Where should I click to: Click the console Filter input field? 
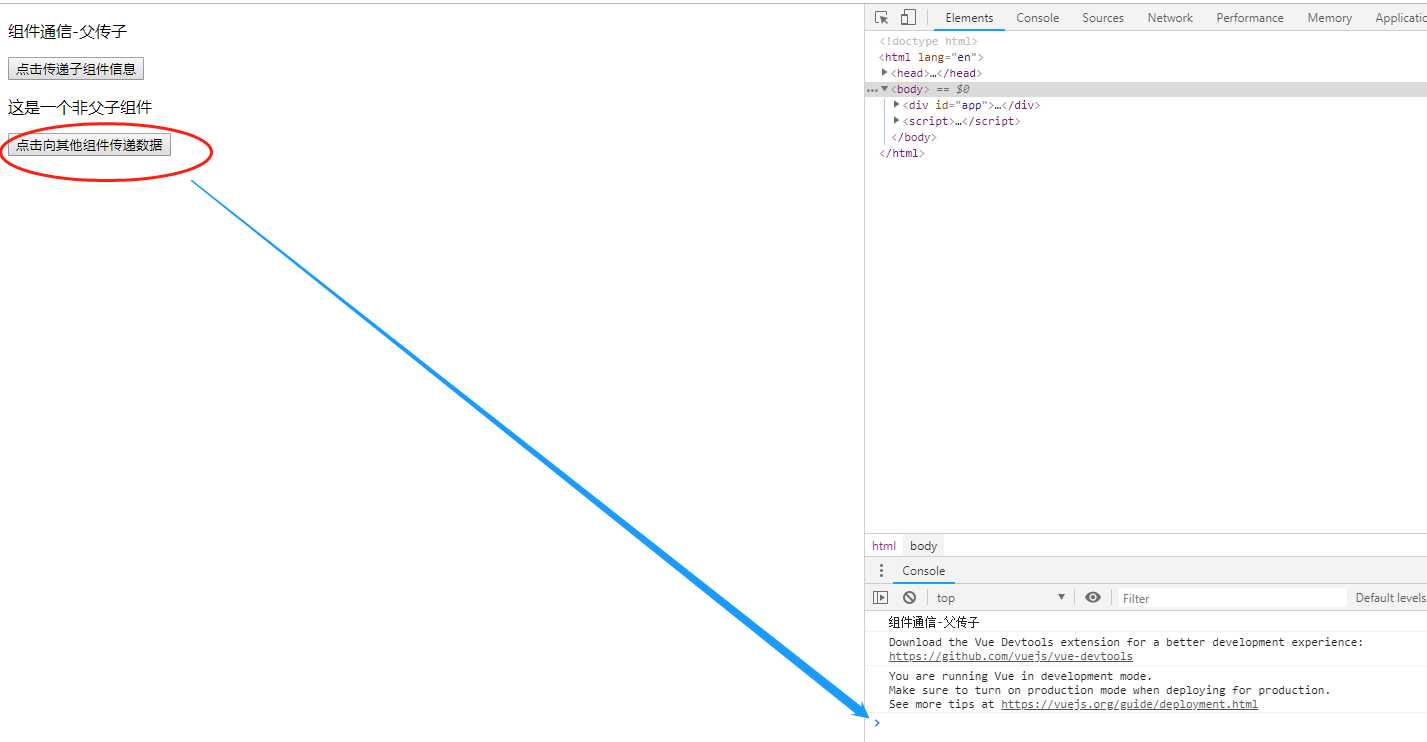1232,598
